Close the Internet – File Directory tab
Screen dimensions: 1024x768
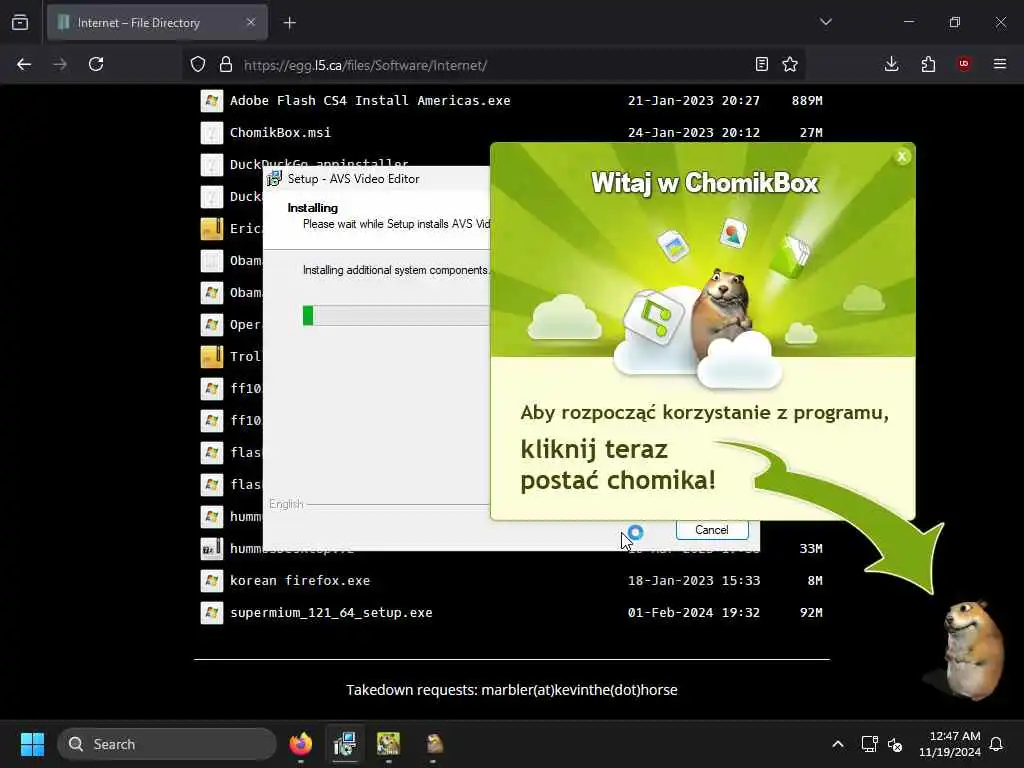pos(251,23)
